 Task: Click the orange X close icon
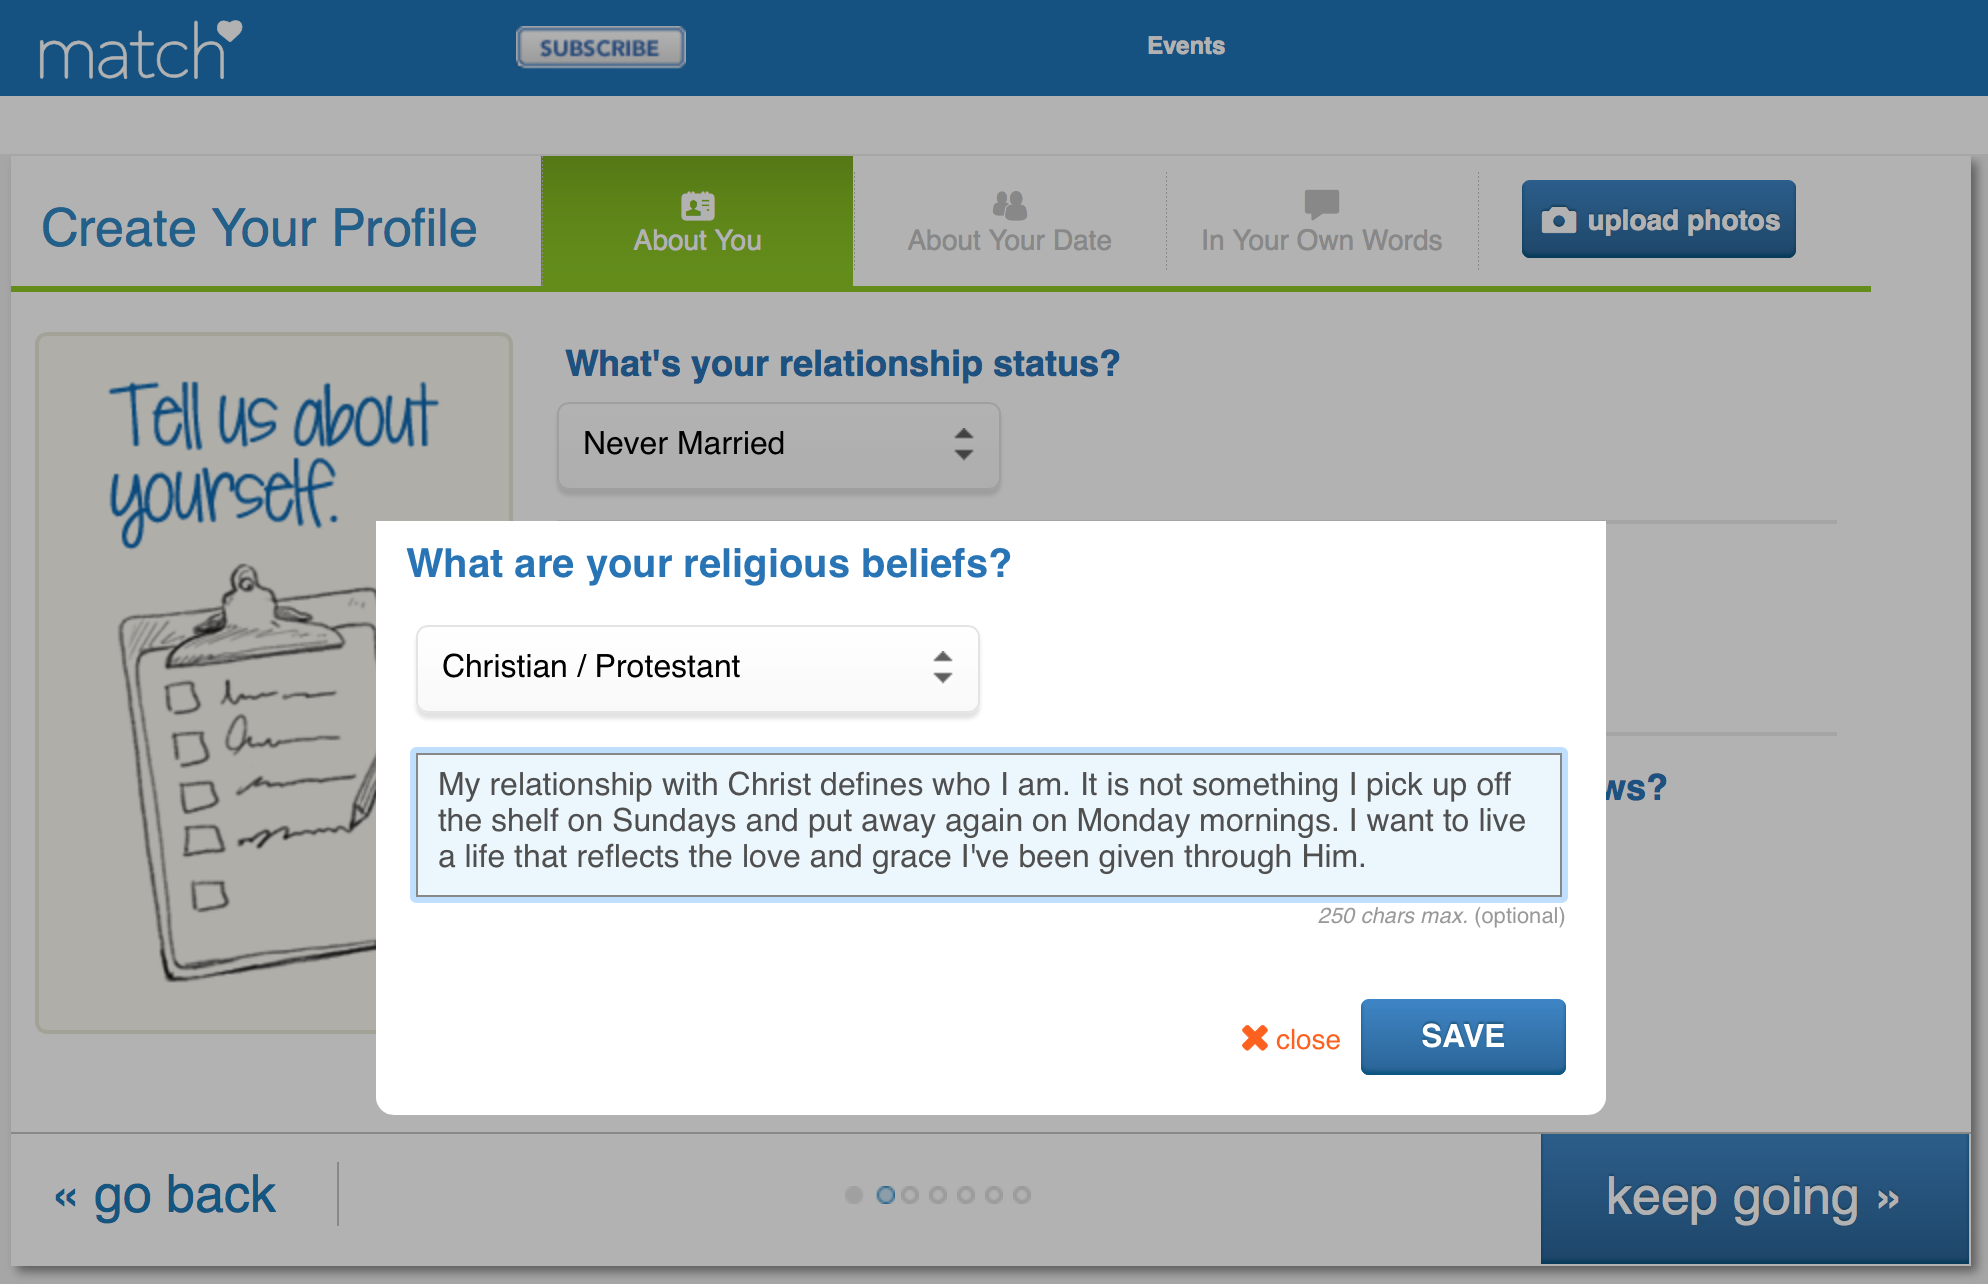tap(1254, 1038)
